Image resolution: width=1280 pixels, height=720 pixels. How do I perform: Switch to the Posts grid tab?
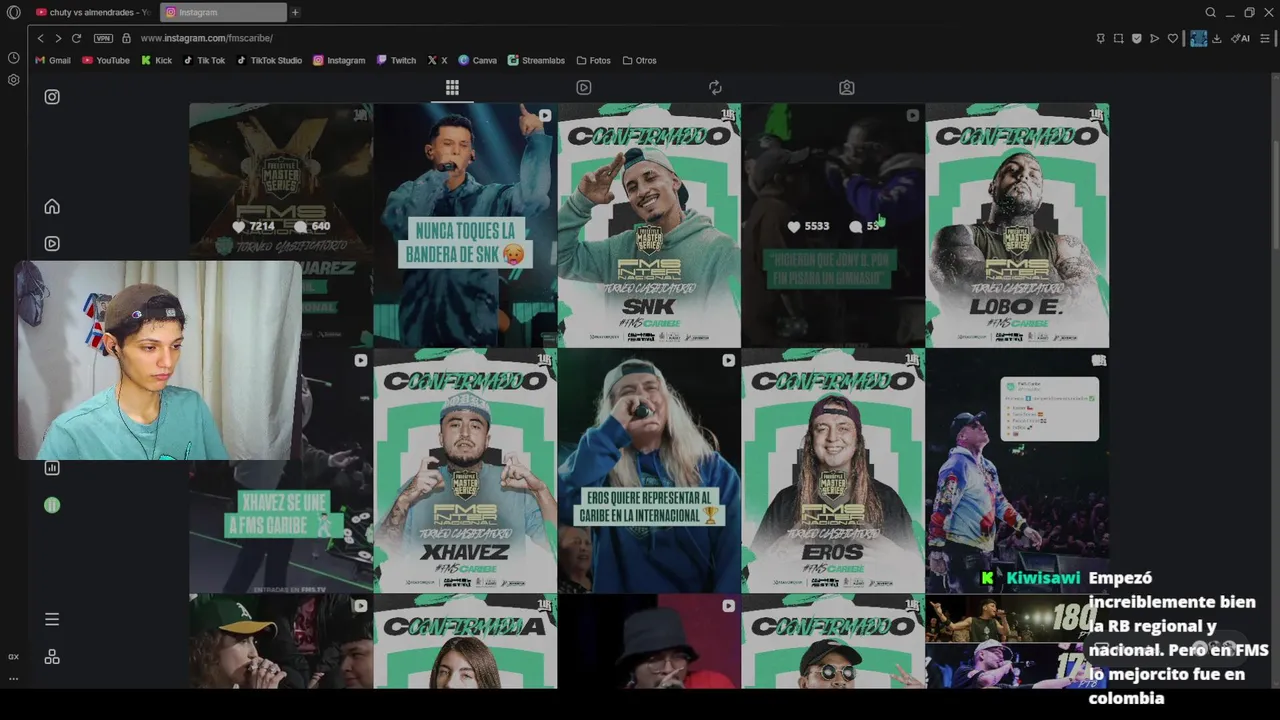(452, 88)
